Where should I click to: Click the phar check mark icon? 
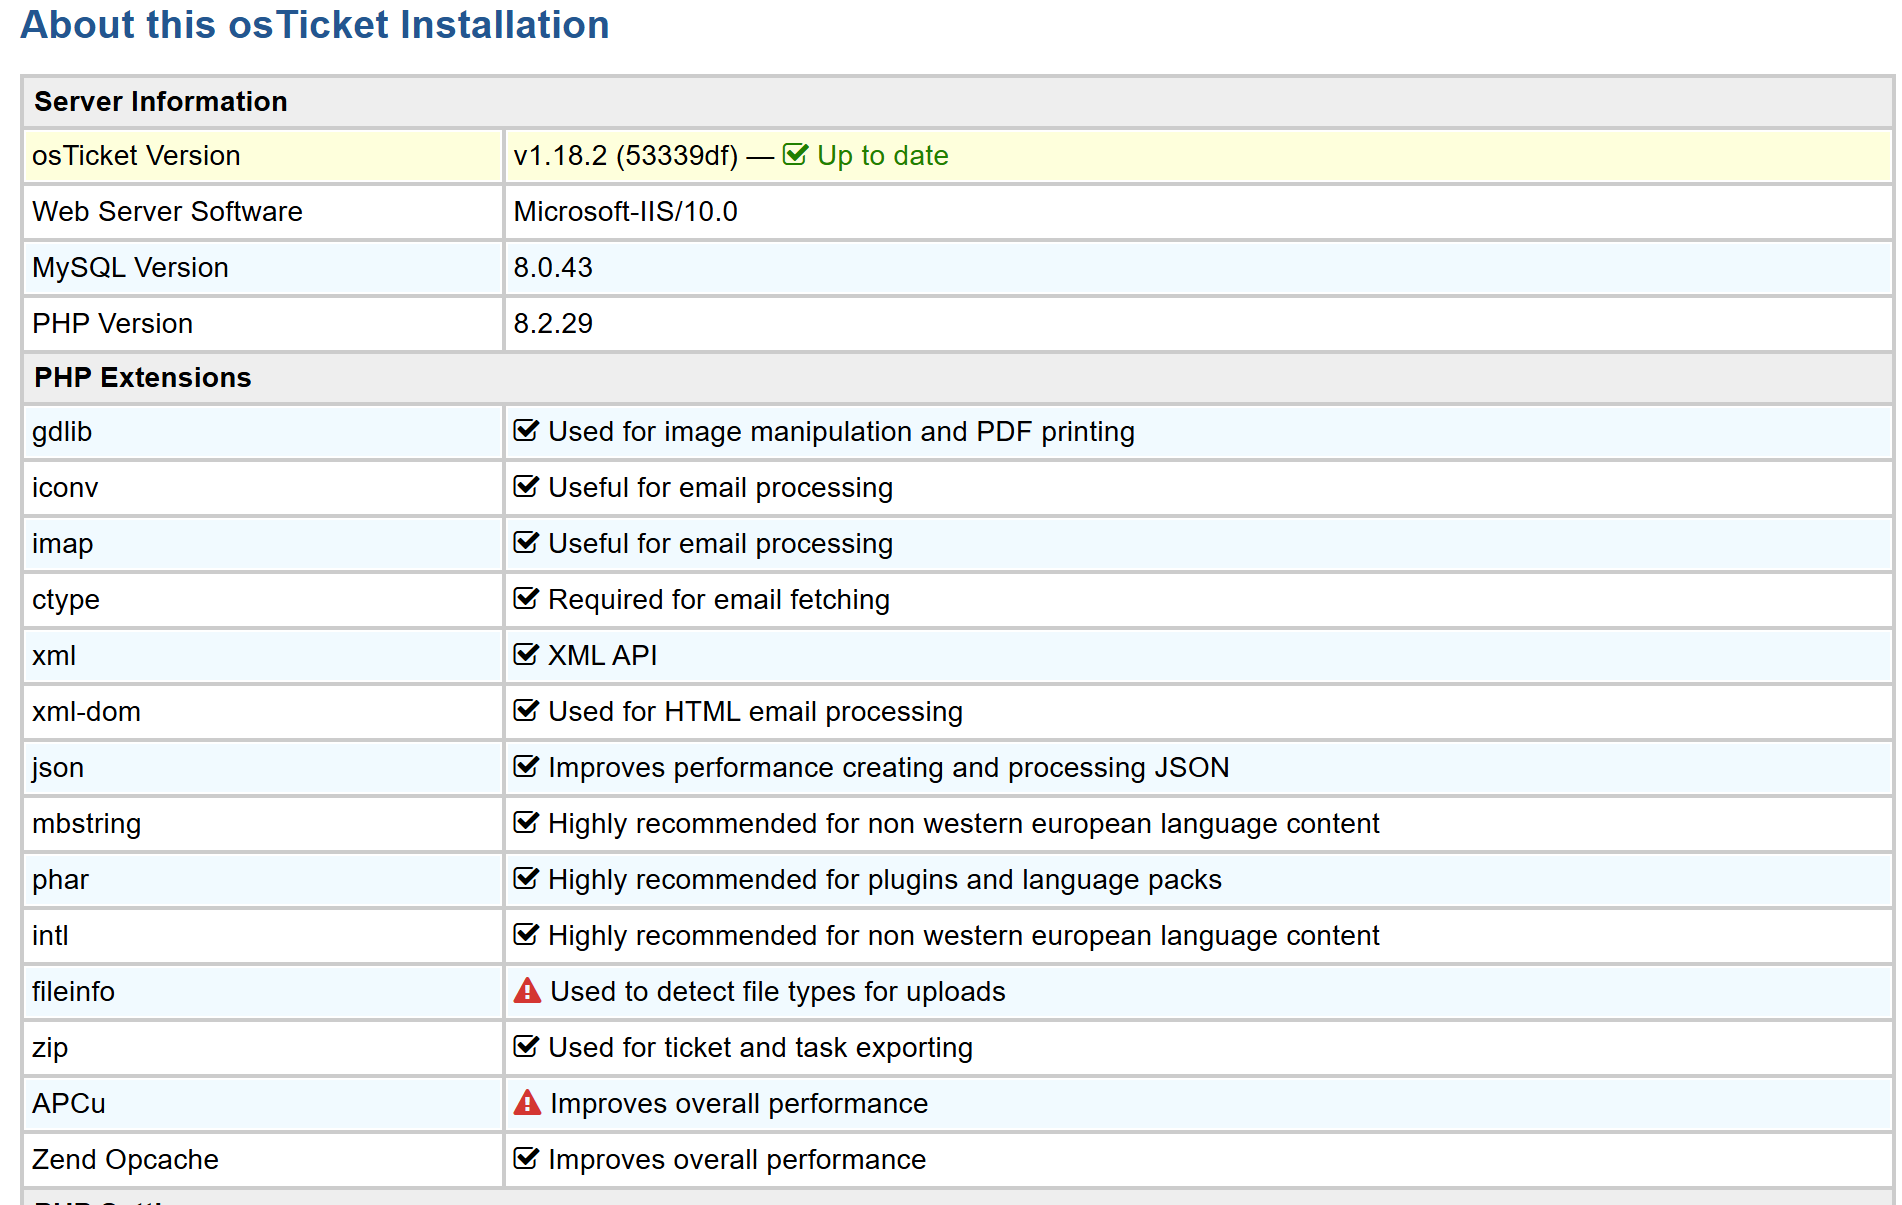point(526,879)
